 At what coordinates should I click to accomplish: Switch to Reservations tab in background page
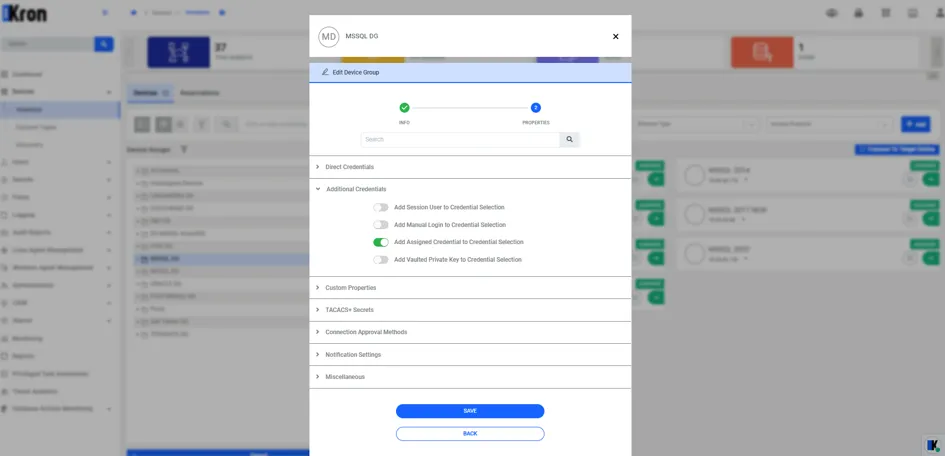199,93
